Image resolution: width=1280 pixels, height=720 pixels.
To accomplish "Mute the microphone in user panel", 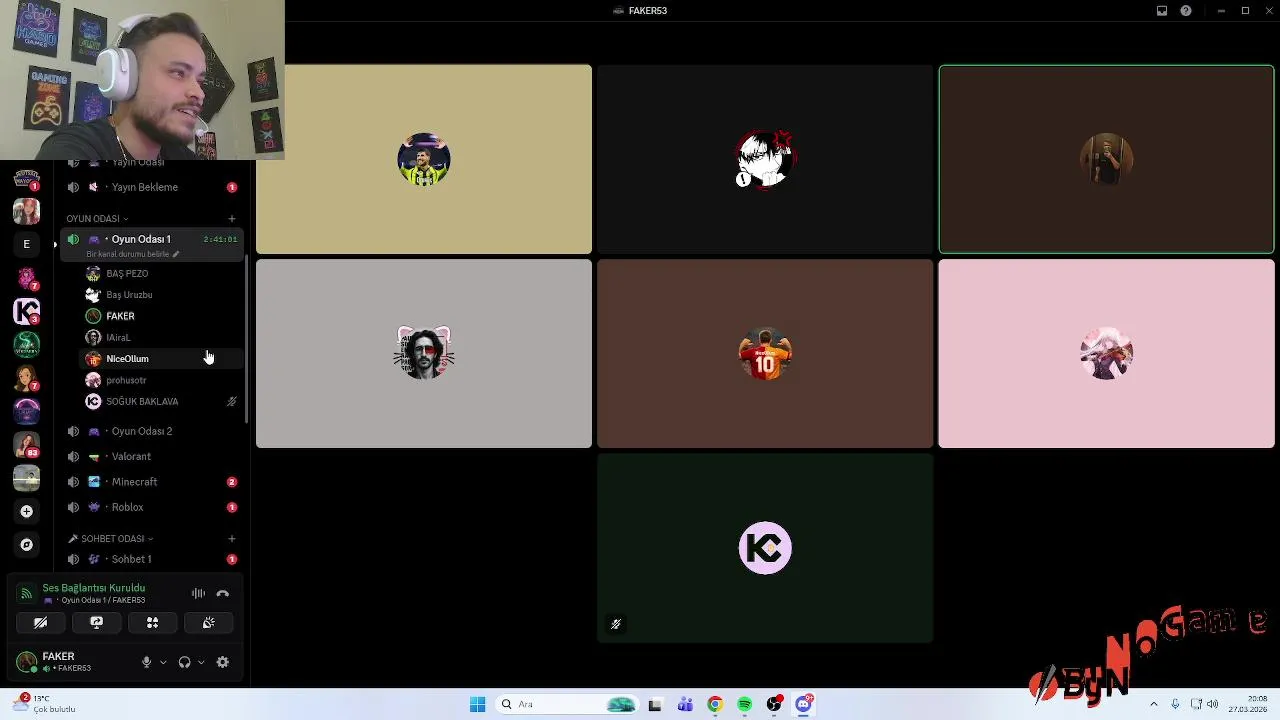I will tap(146, 662).
